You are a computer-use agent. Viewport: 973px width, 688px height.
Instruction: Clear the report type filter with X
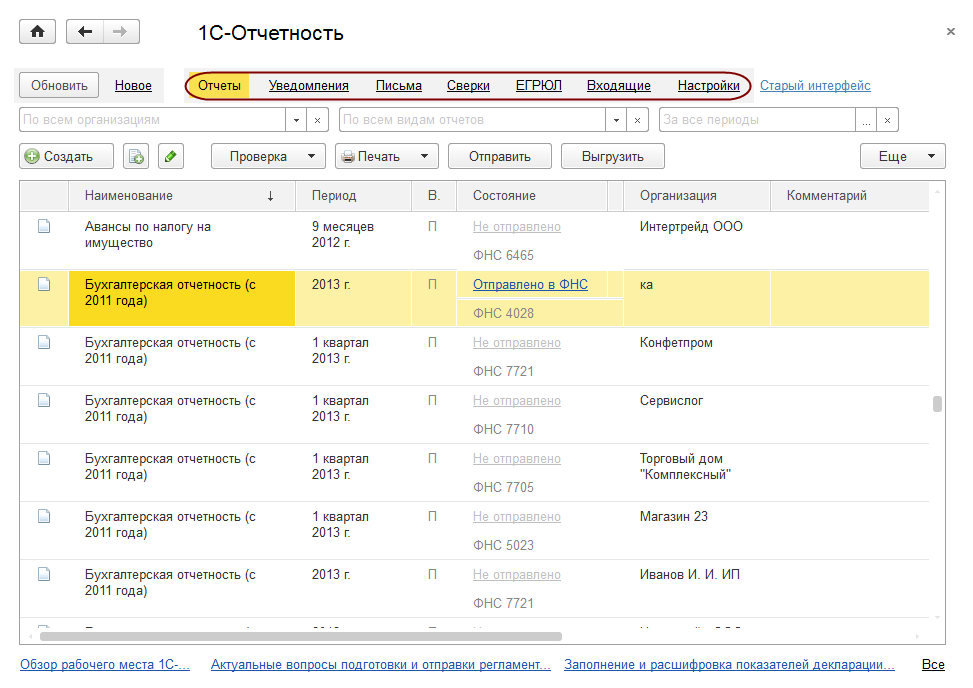[639, 120]
